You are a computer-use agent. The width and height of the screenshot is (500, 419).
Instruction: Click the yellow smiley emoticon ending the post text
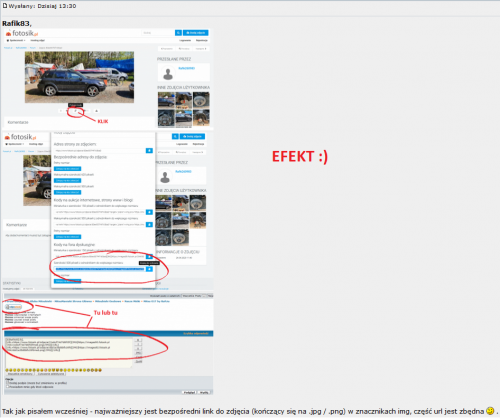click(490, 411)
